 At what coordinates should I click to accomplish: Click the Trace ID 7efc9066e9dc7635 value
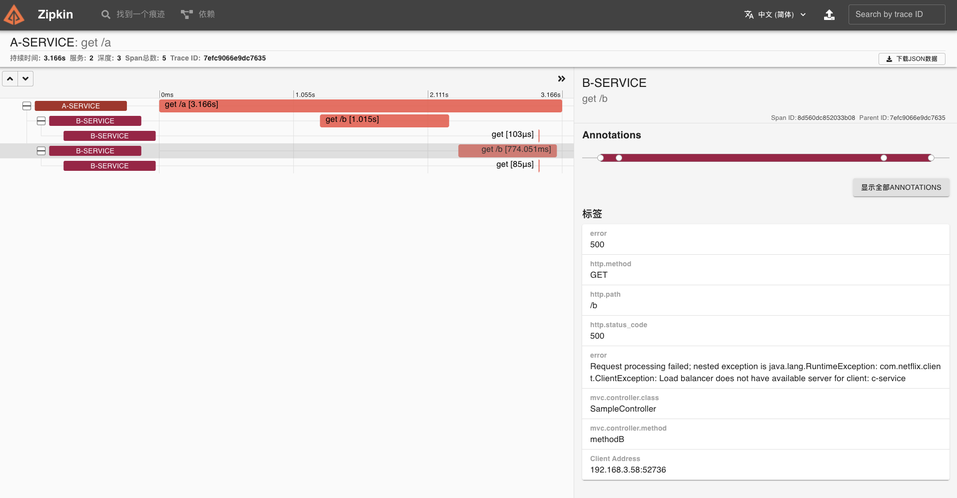[234, 59]
